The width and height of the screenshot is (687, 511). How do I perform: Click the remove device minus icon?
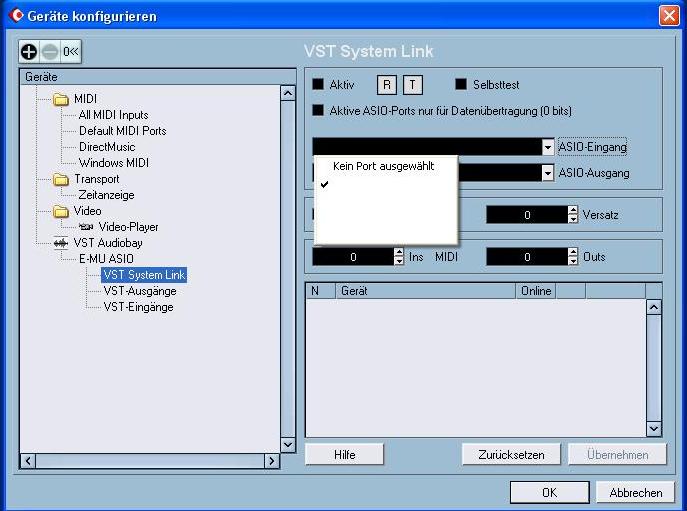(x=50, y=52)
